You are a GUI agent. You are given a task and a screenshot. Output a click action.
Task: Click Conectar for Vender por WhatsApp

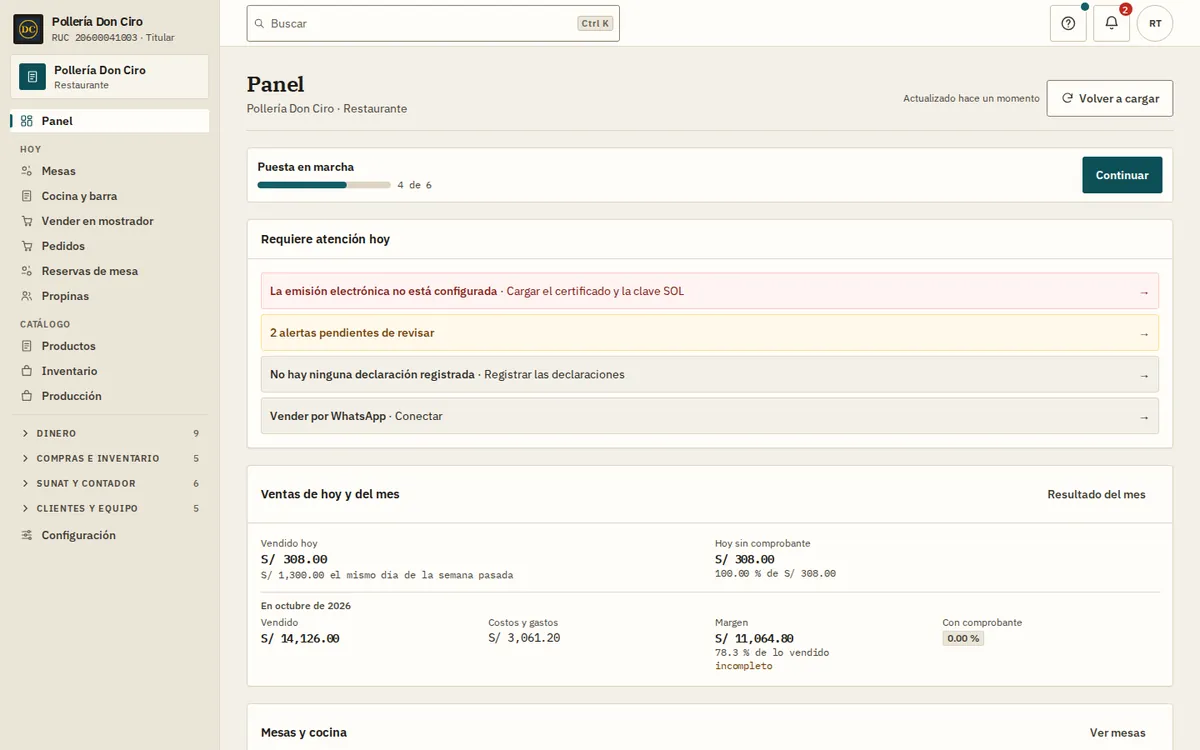click(x=419, y=416)
